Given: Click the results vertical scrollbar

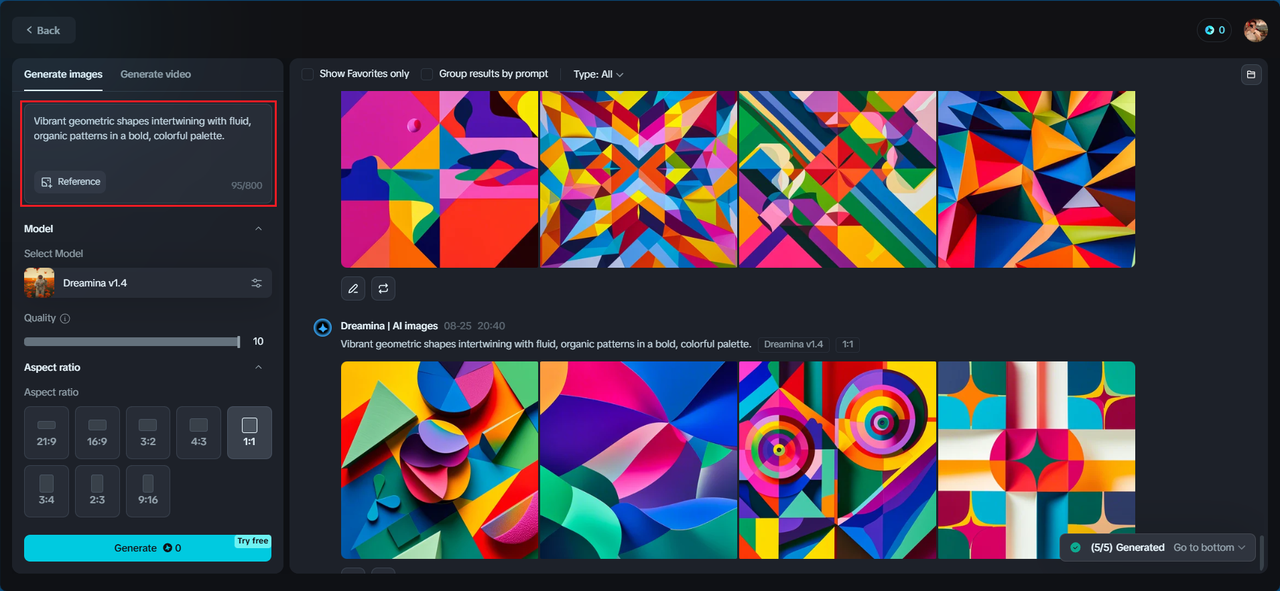Looking at the screenshot, I should (1262, 551).
